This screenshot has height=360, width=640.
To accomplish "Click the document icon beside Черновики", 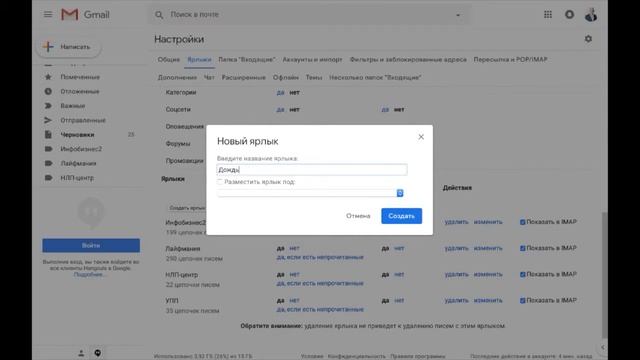I will click(x=48, y=134).
